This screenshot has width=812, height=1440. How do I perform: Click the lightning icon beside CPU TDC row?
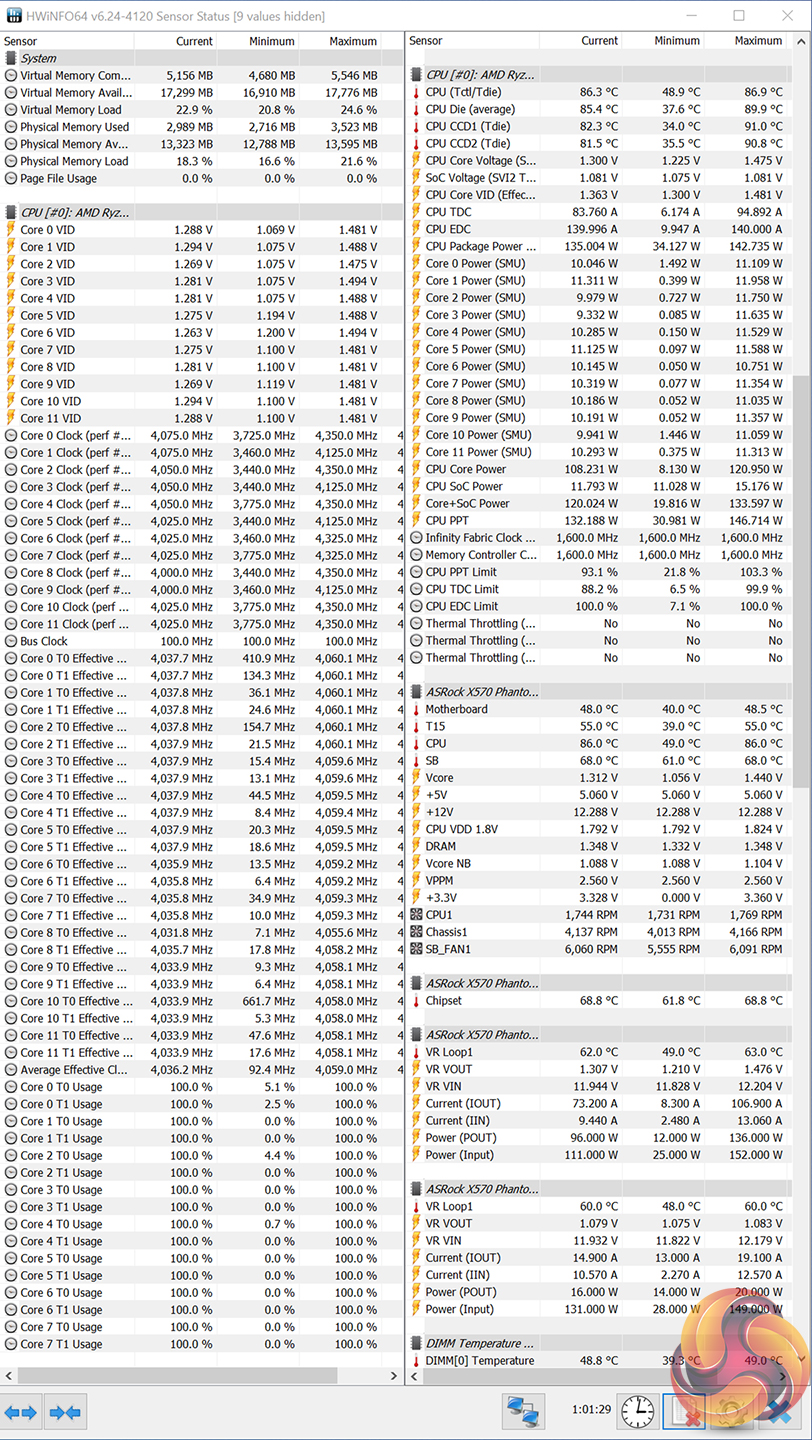point(416,212)
